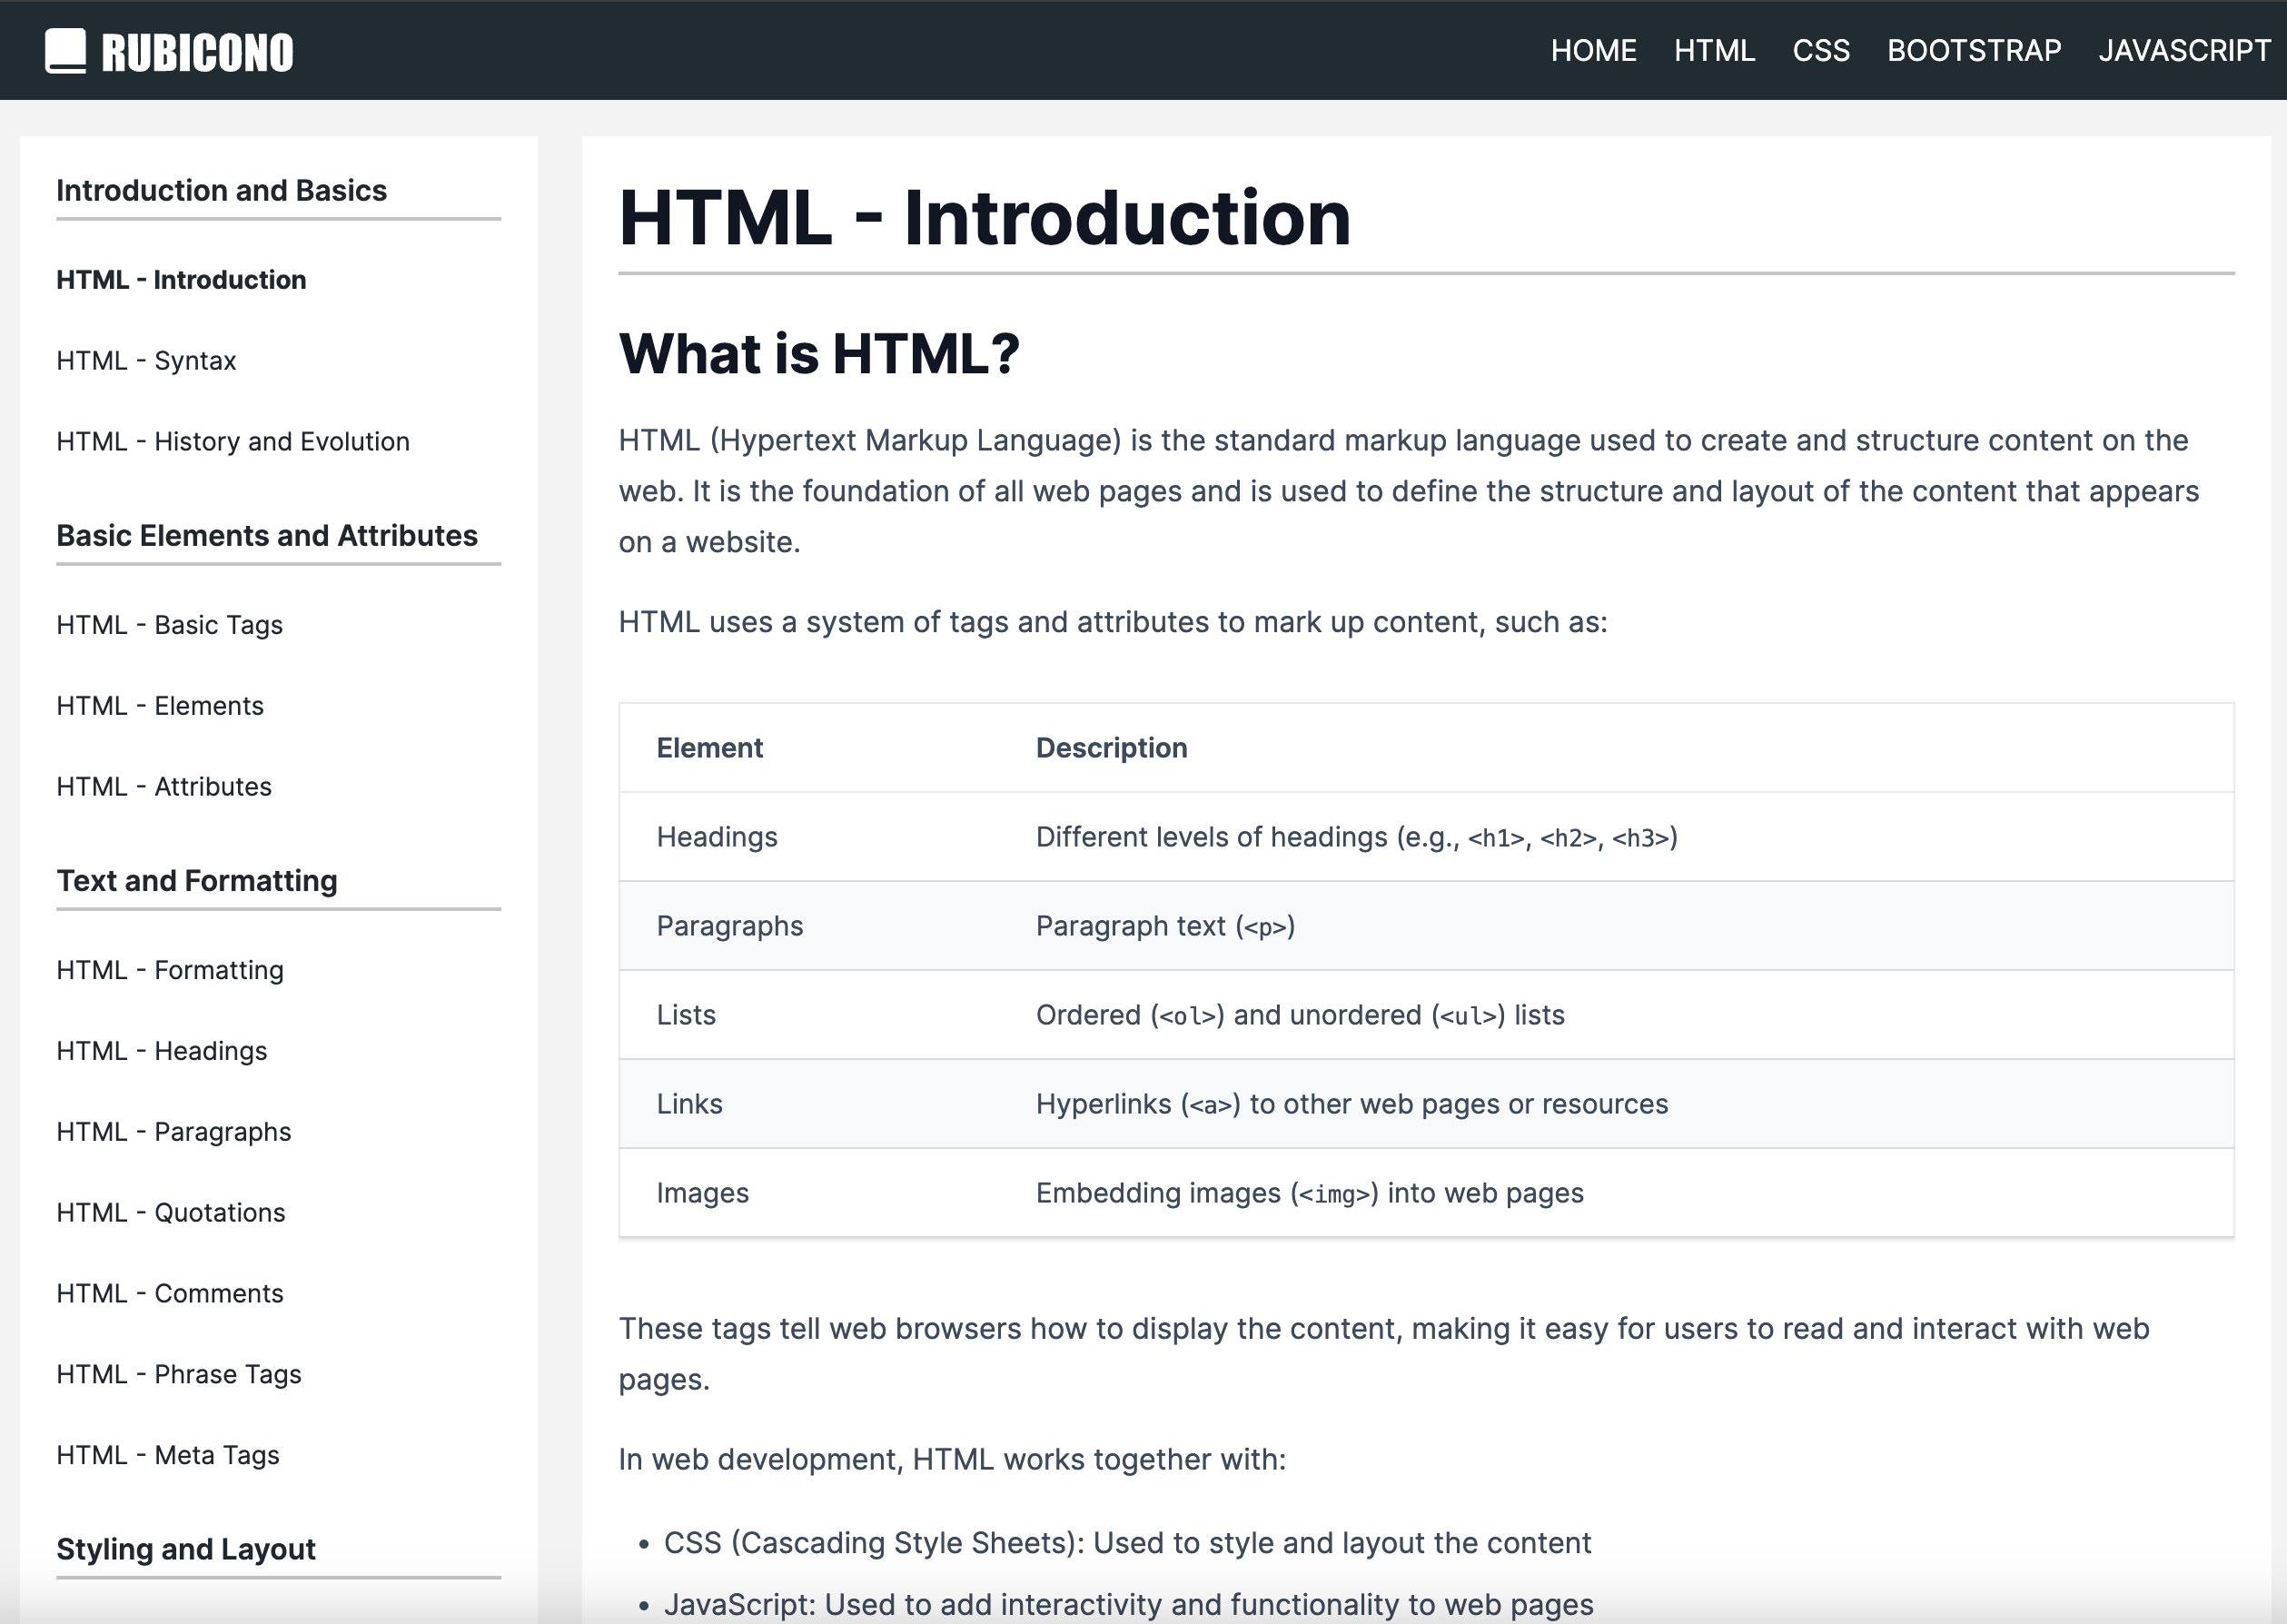Open the HTML - Comments sidebar link

coord(170,1294)
